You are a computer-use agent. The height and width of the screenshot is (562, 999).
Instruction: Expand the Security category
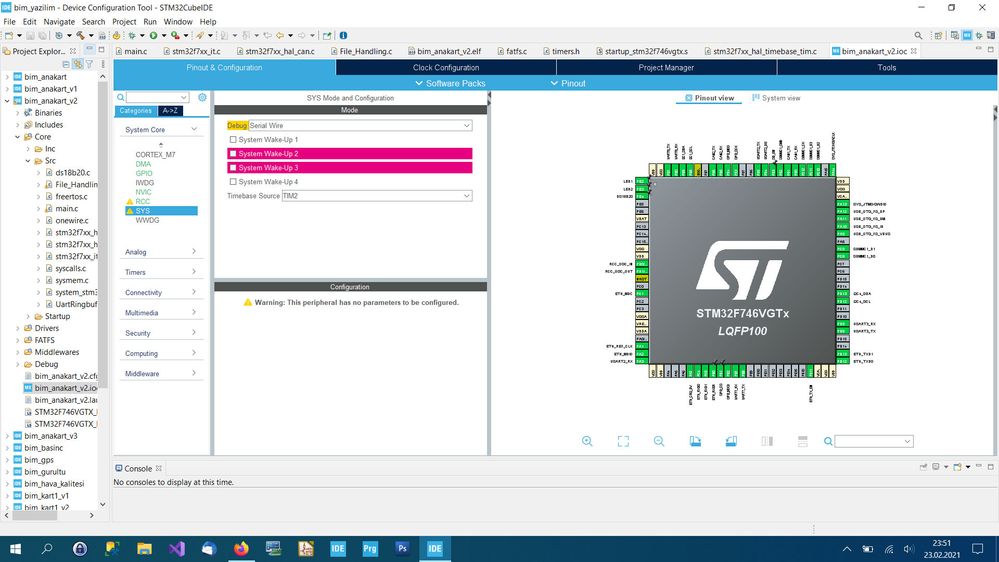tap(161, 333)
